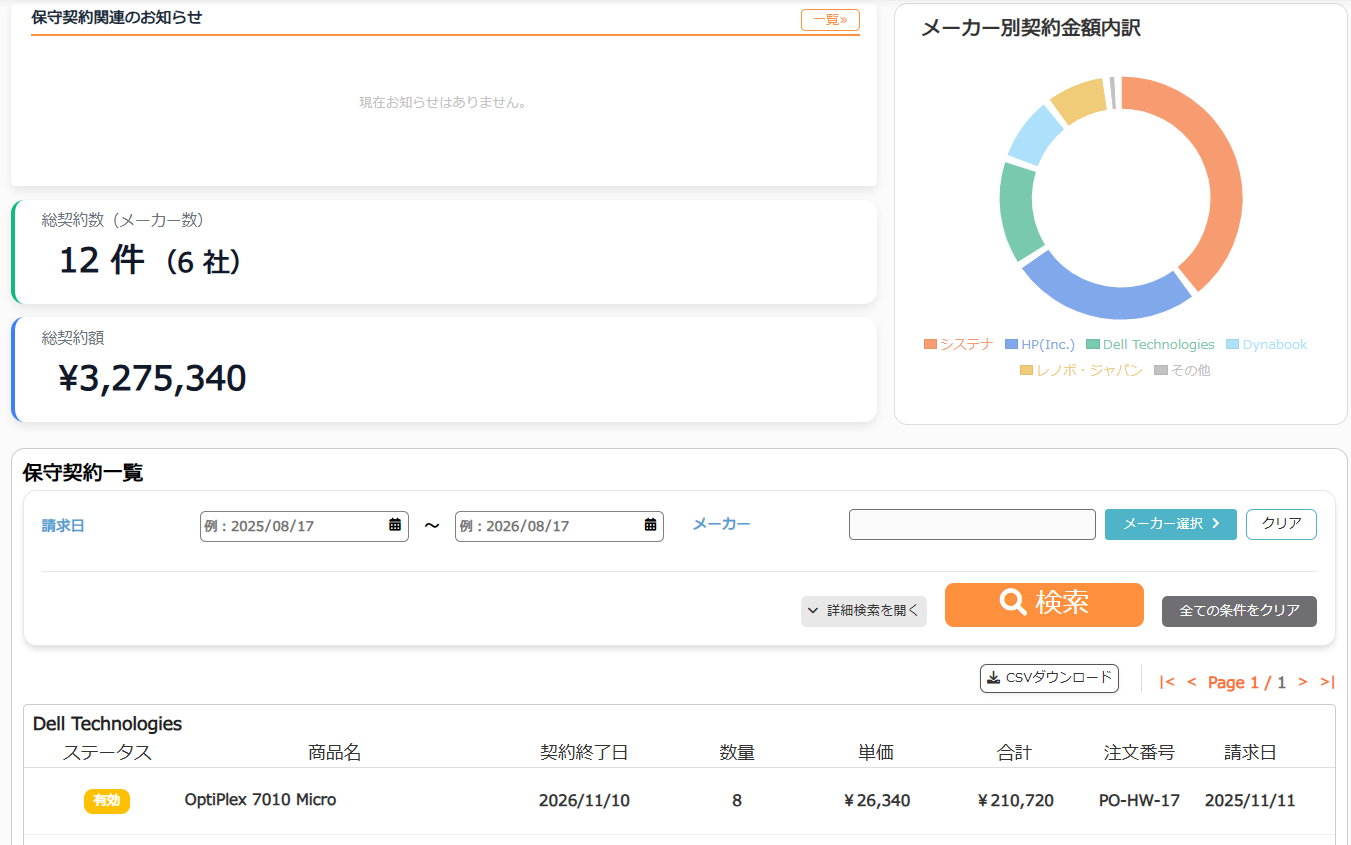1351x845 pixels.
Task: Go to next page of results
Action: coord(1303,682)
